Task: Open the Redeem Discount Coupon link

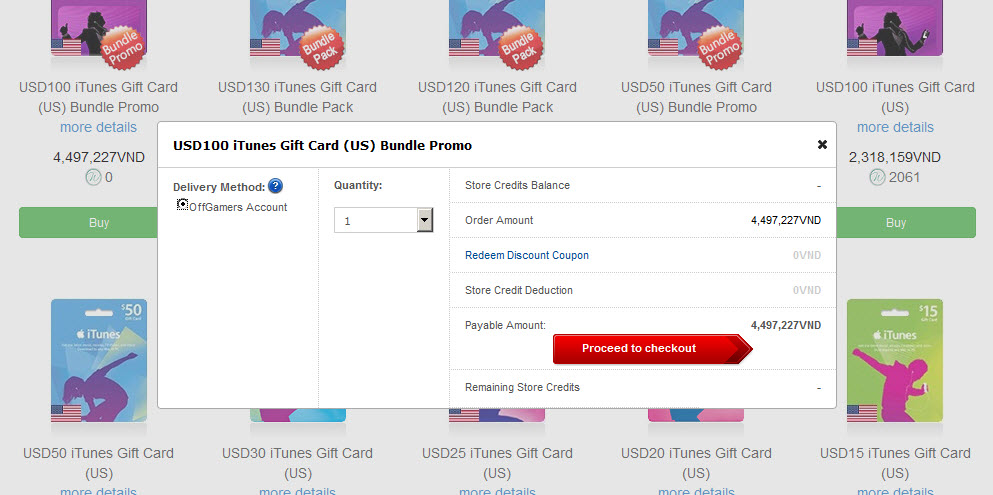Action: (527, 255)
